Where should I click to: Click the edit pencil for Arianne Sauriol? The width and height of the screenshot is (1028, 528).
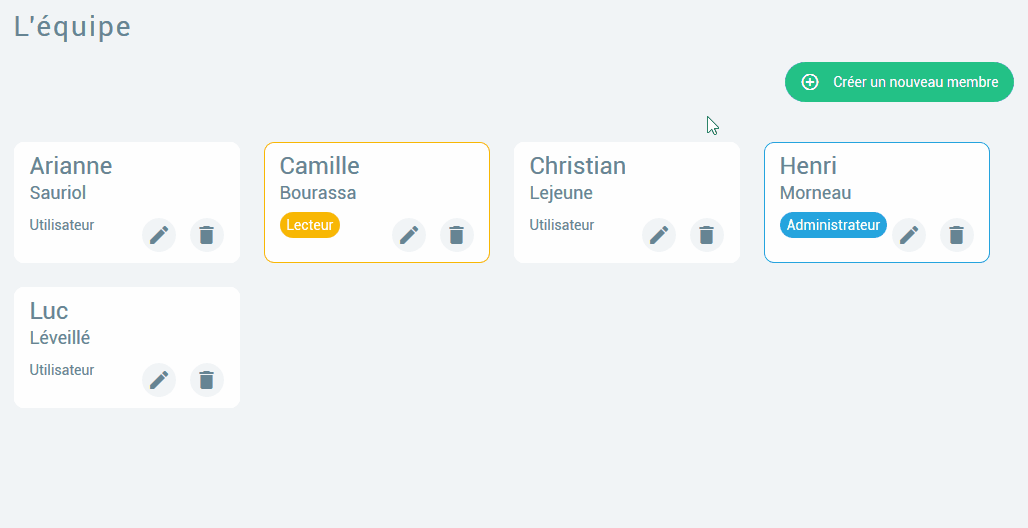(159, 235)
